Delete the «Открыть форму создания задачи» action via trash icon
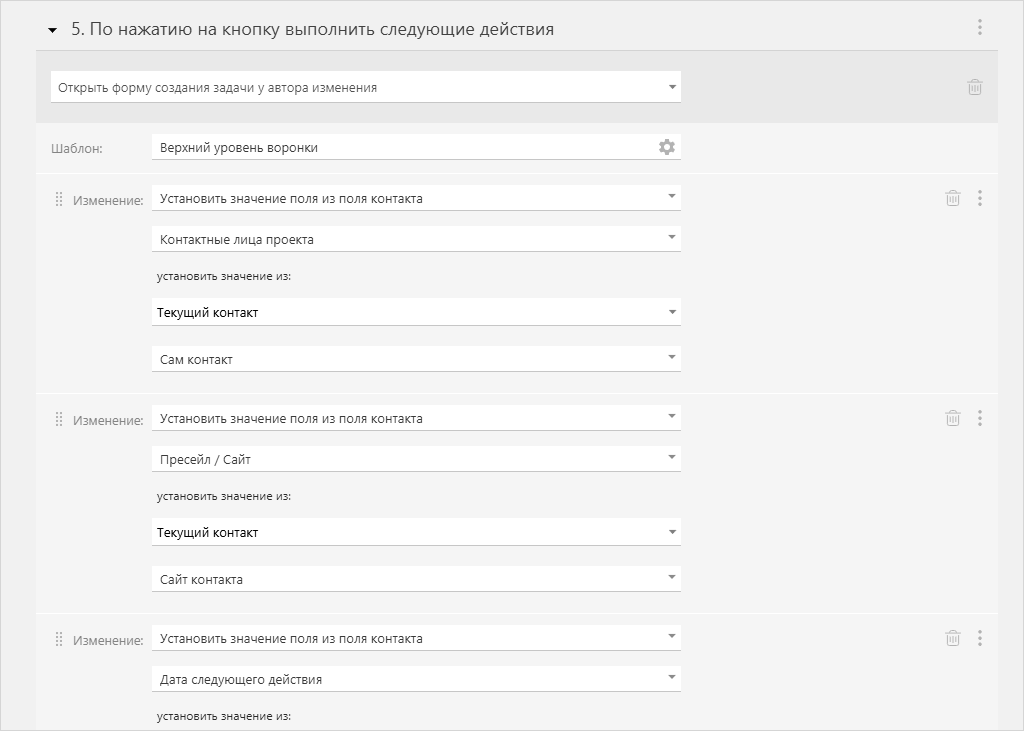Image resolution: width=1024 pixels, height=731 pixels. 975,87
